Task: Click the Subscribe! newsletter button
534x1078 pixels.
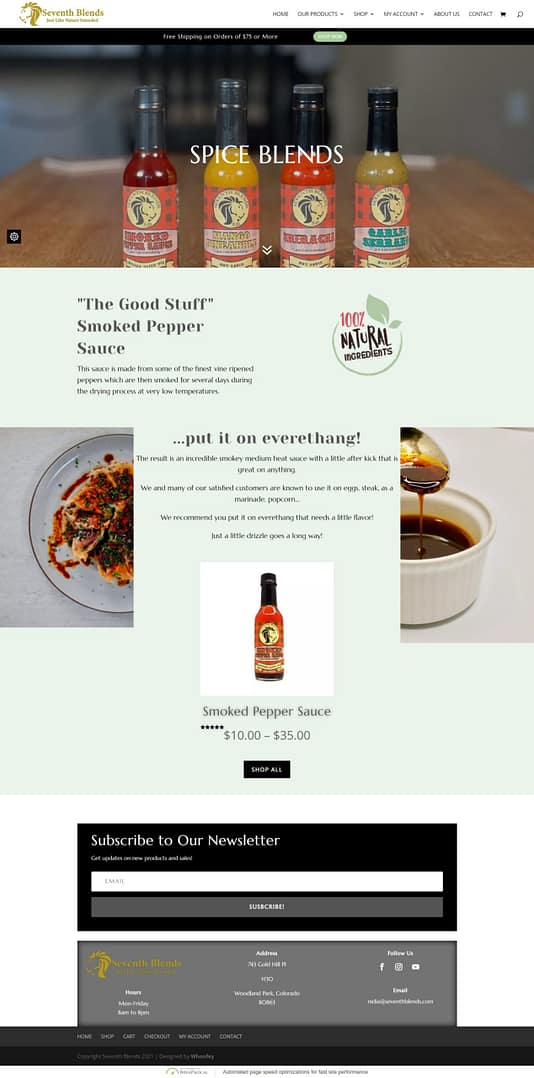Action: (x=267, y=907)
